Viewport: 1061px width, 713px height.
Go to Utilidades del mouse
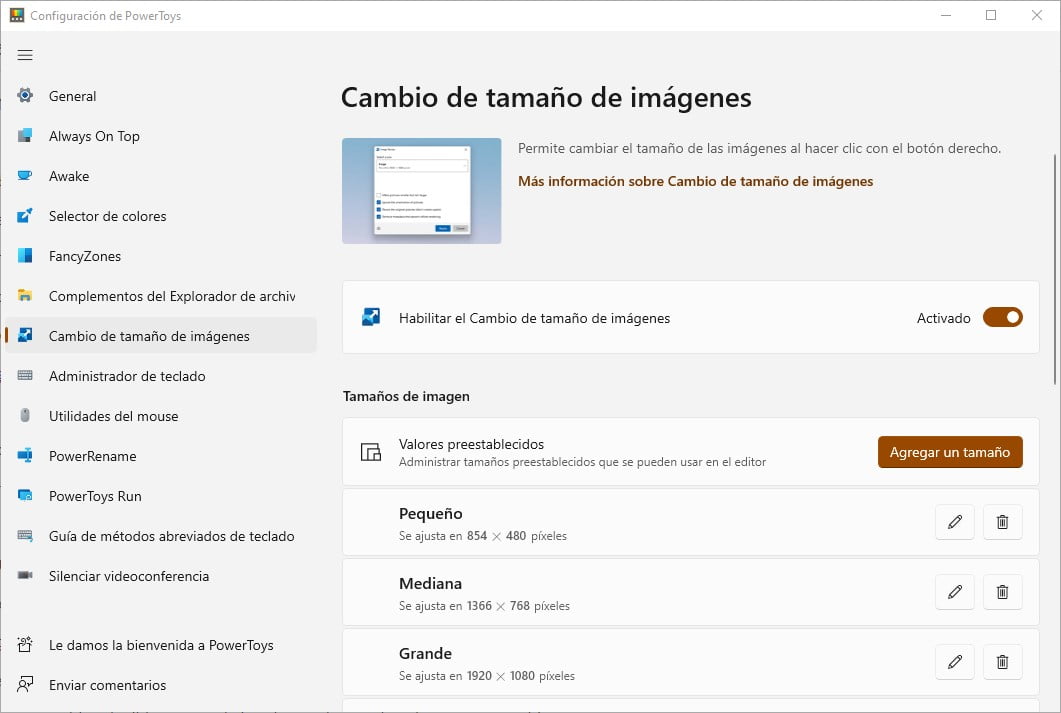pos(161,415)
